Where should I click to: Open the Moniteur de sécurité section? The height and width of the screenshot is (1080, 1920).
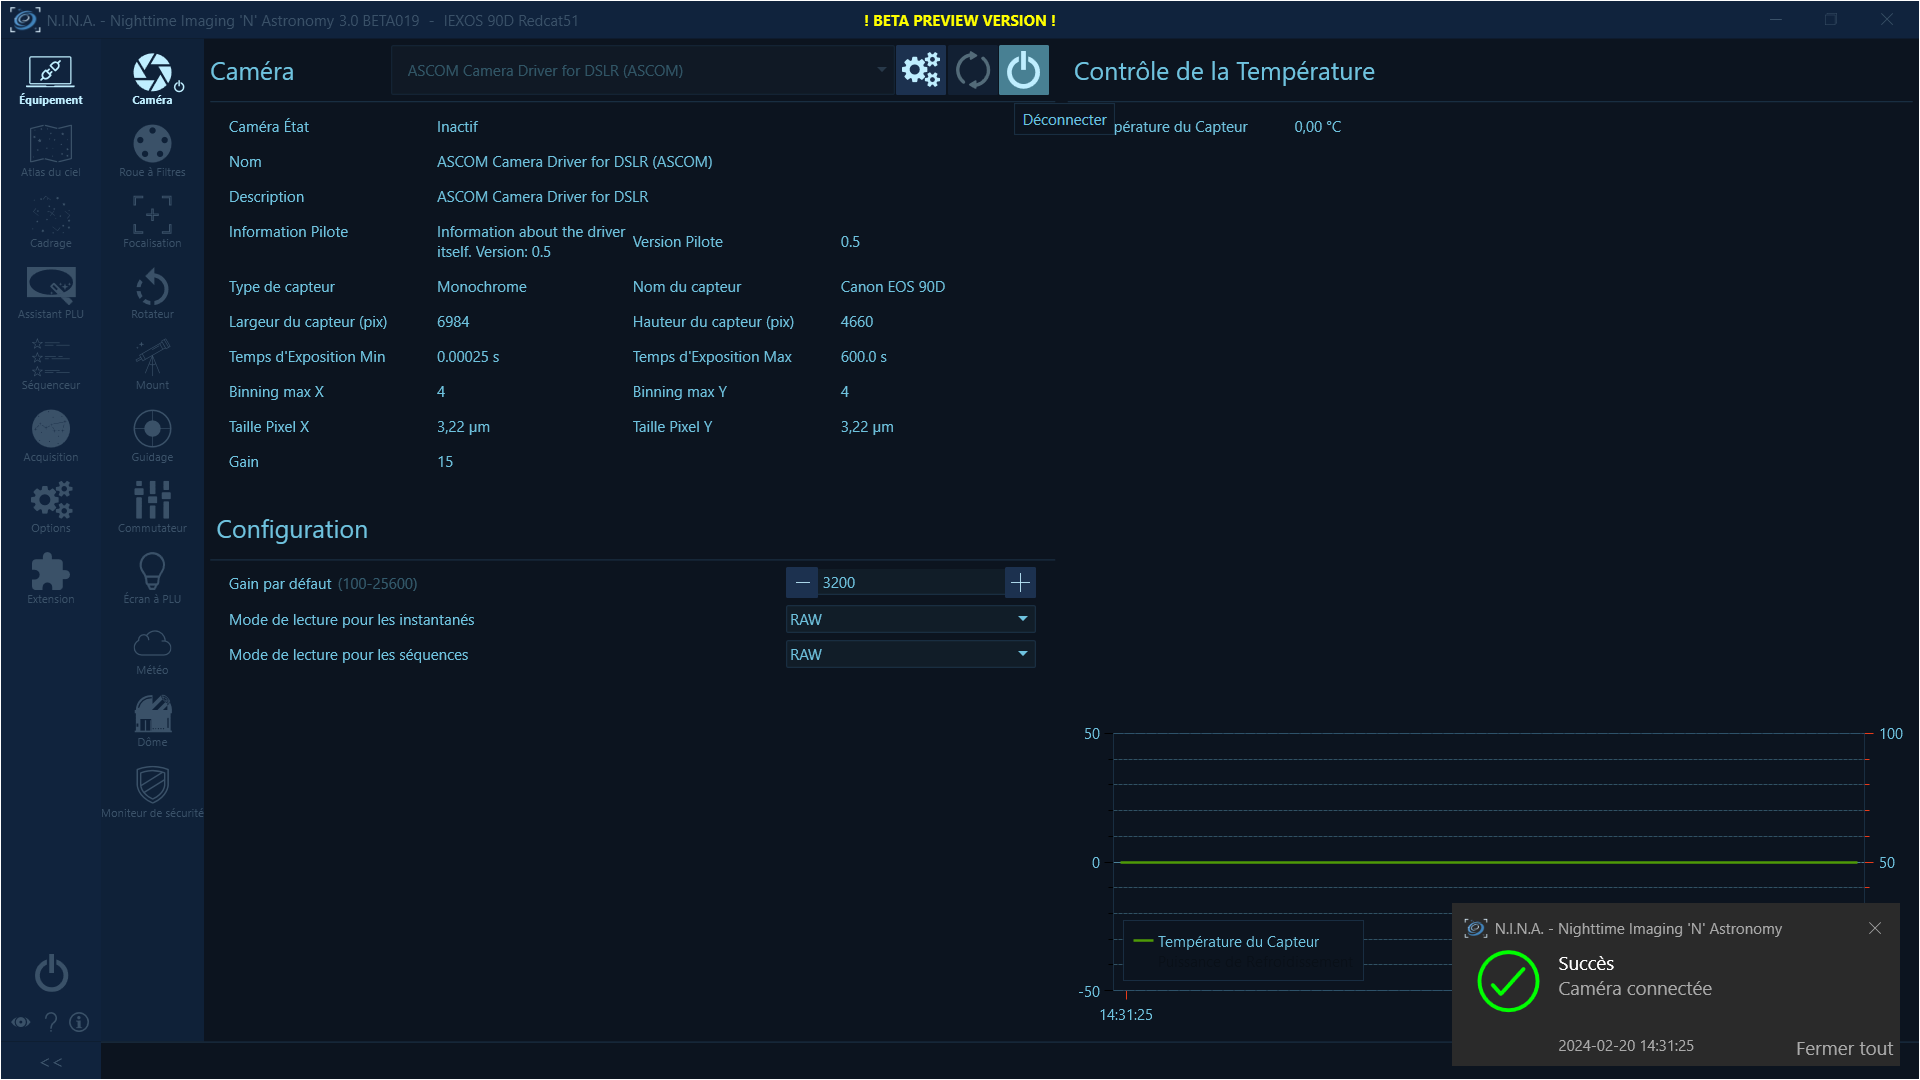(152, 792)
